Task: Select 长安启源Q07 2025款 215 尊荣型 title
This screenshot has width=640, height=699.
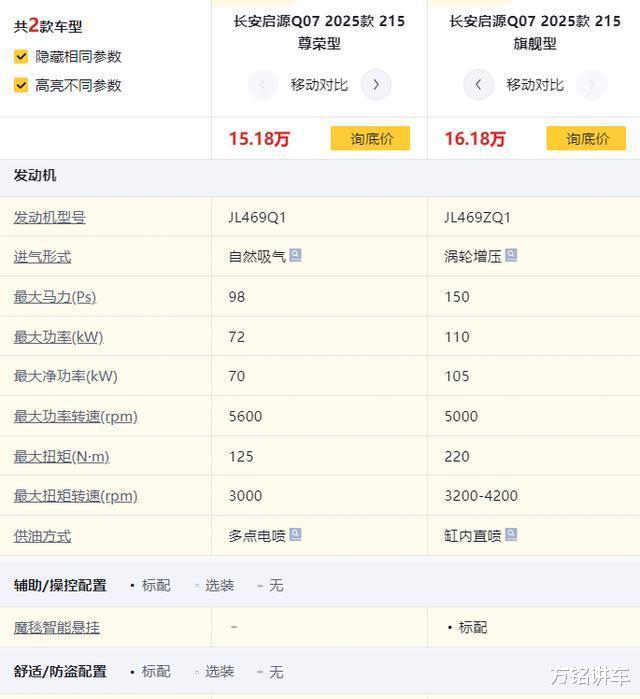Action: [x=319, y=32]
